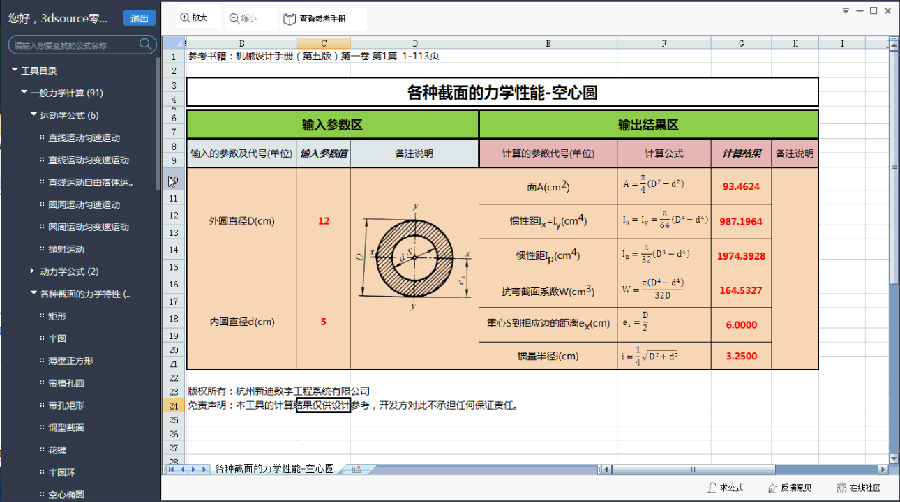The image size is (900, 502).
Task: Select the 空心圆 sheet tab
Action: [x=275, y=468]
